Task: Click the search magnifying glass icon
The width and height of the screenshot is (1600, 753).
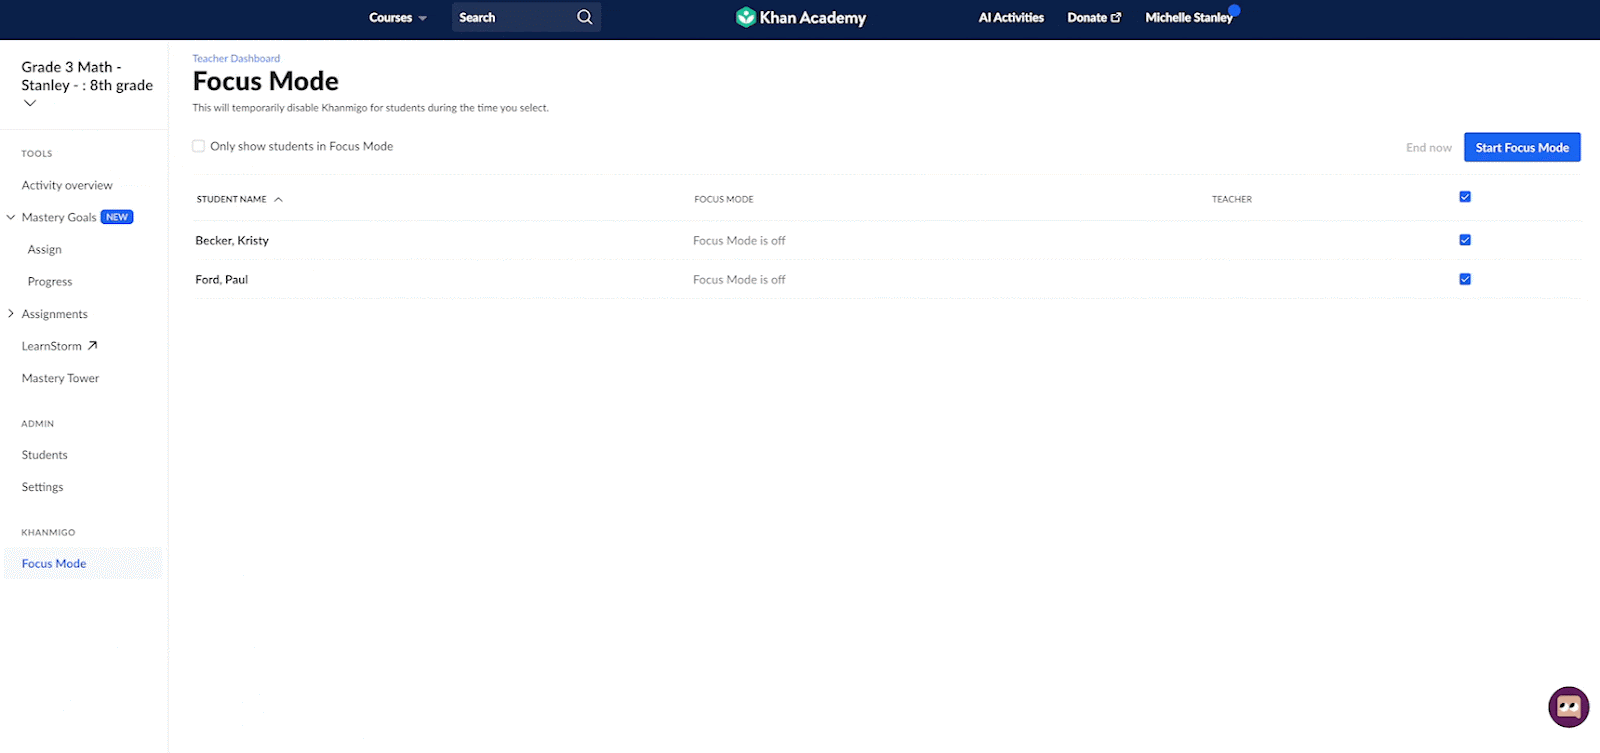Action: tap(585, 17)
